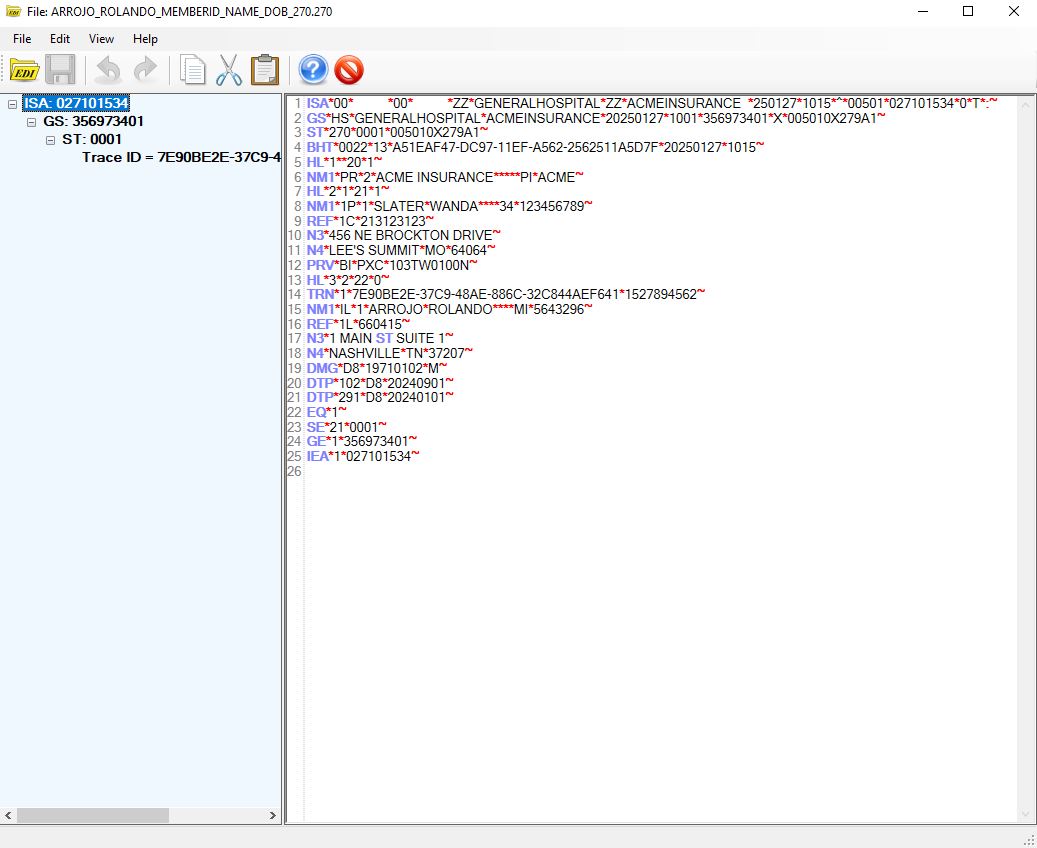Click the editor's vertical scrollbar down arrow
The width and height of the screenshot is (1037, 848).
1025,814
